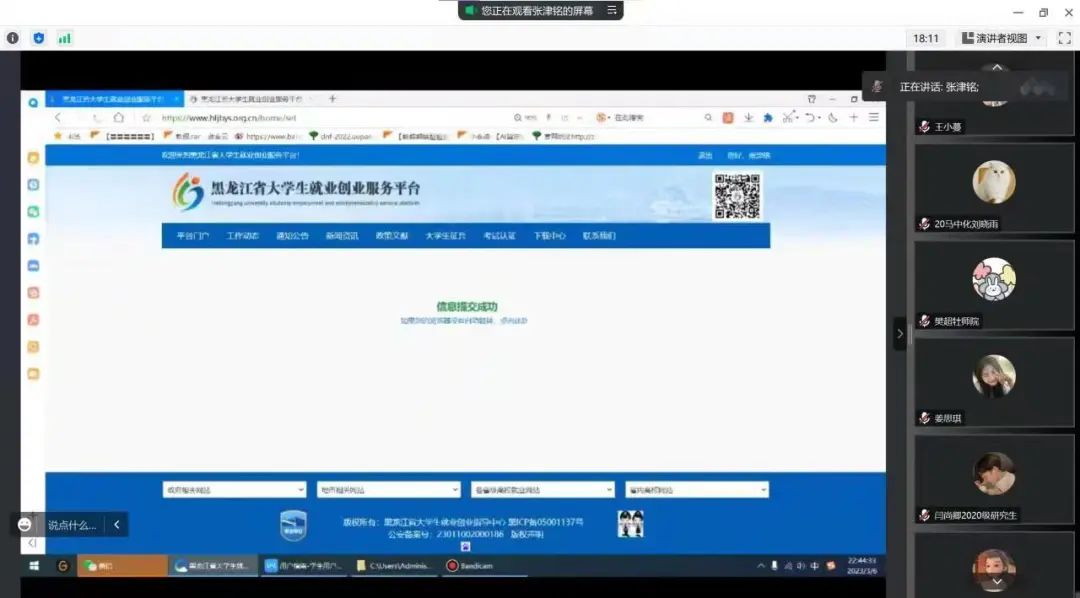Click the shared Windows Start button
This screenshot has height=598, width=1080.
coord(33,566)
